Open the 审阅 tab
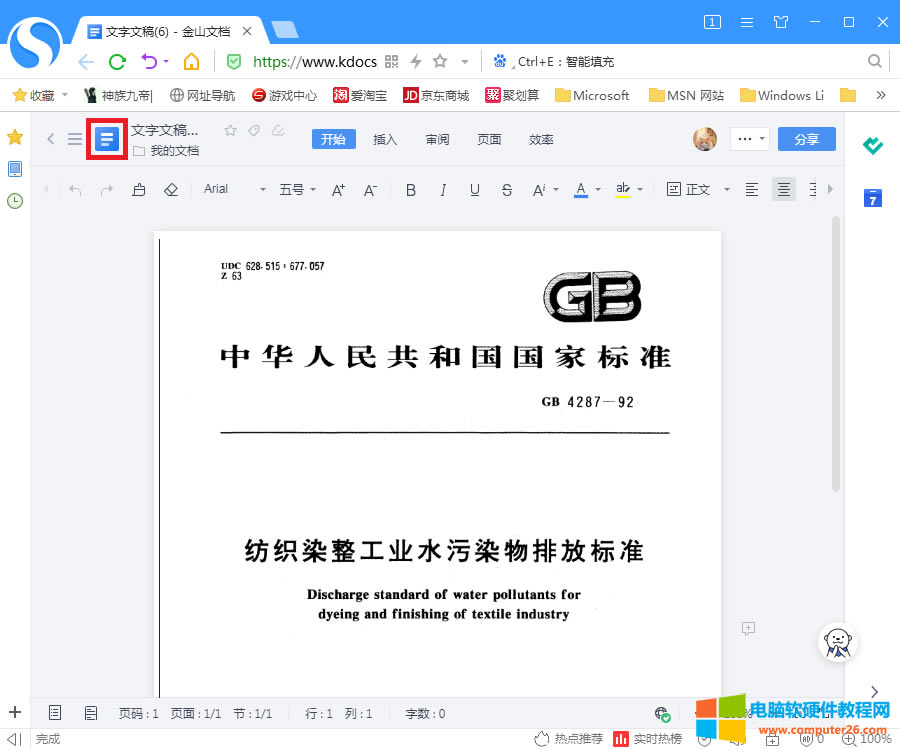 coord(437,139)
